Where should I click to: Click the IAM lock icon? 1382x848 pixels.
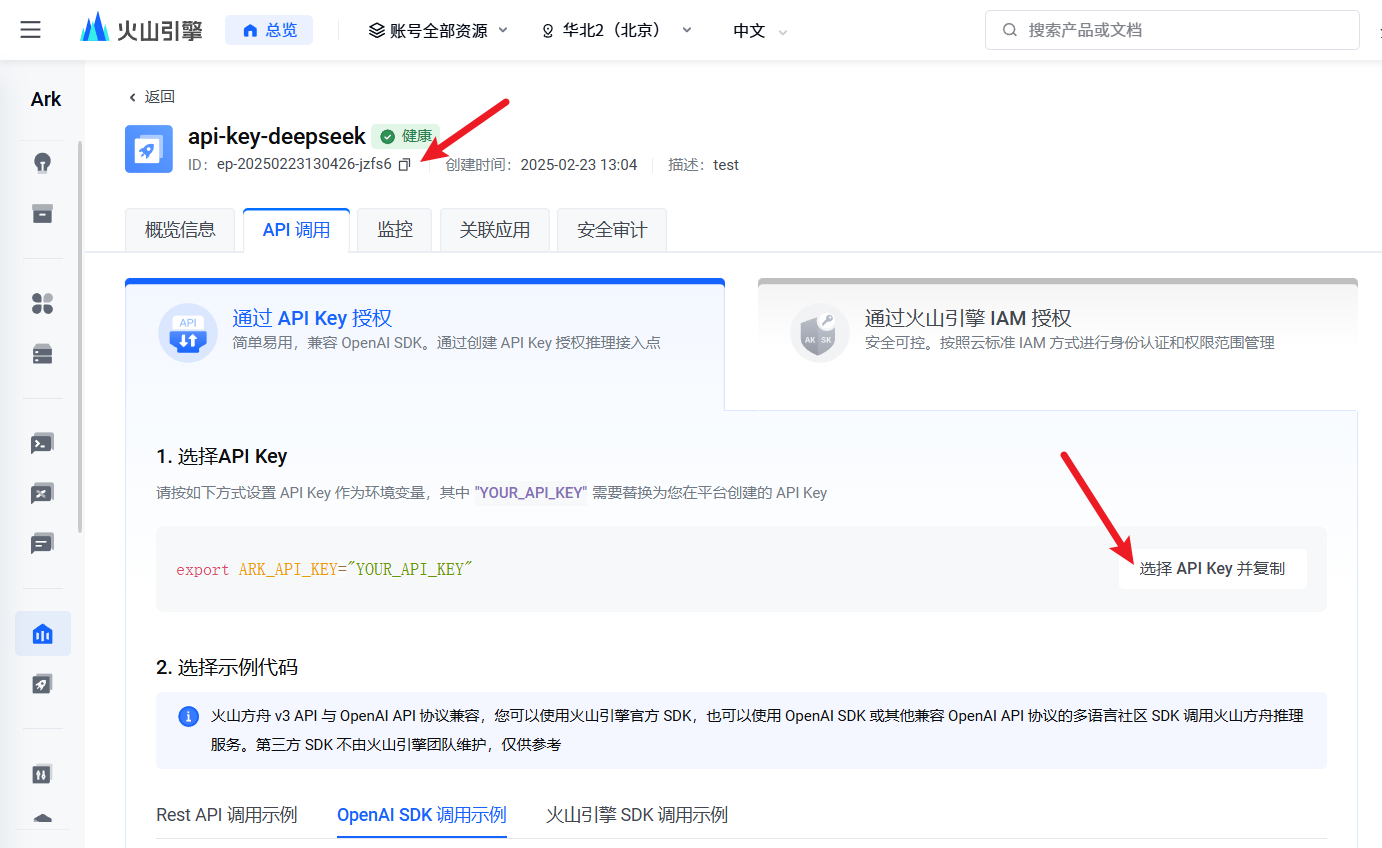tap(819, 334)
